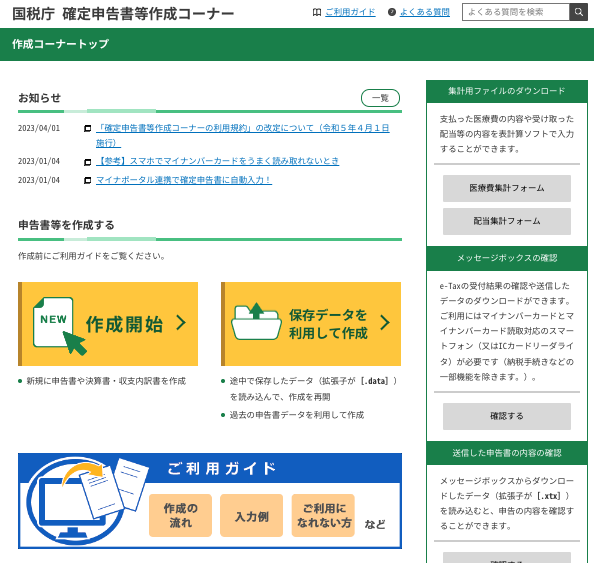Image resolution: width=594 pixels, height=563 pixels.
Task: Open the よくある質問 header link
Action: click(425, 13)
